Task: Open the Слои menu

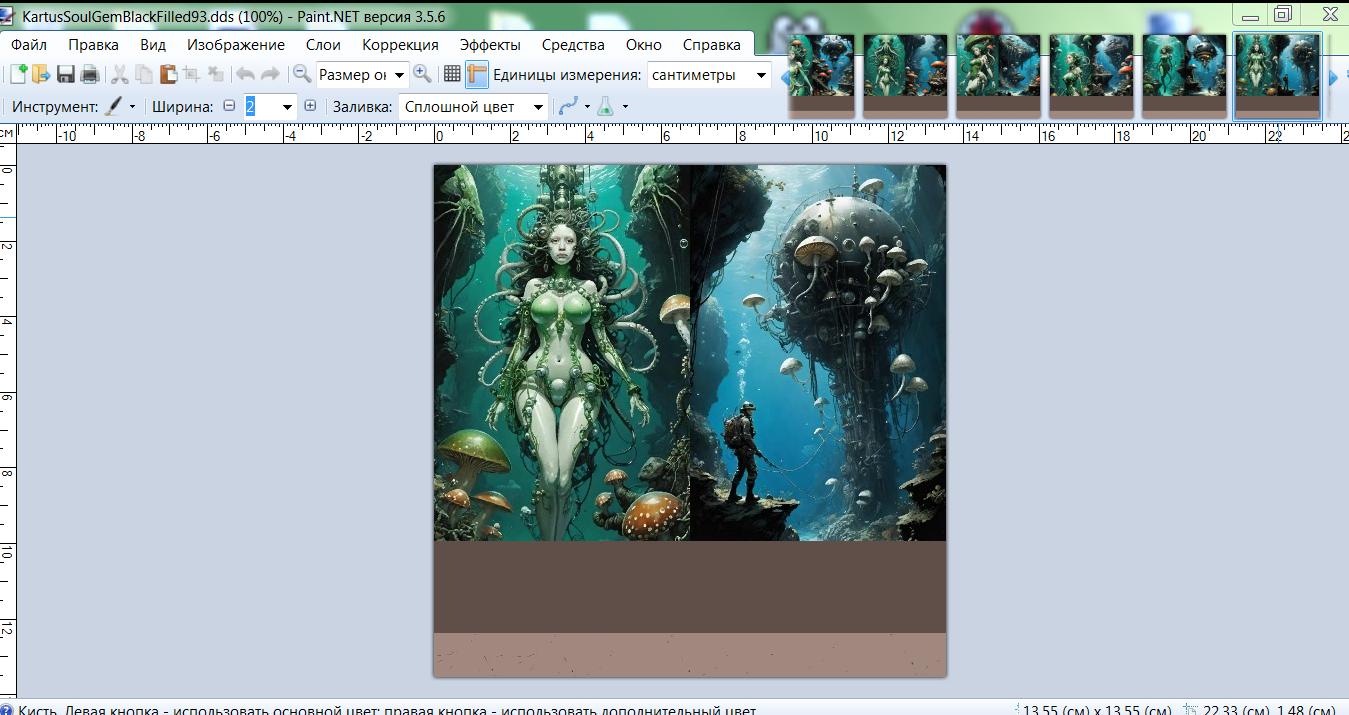Action: (323, 44)
